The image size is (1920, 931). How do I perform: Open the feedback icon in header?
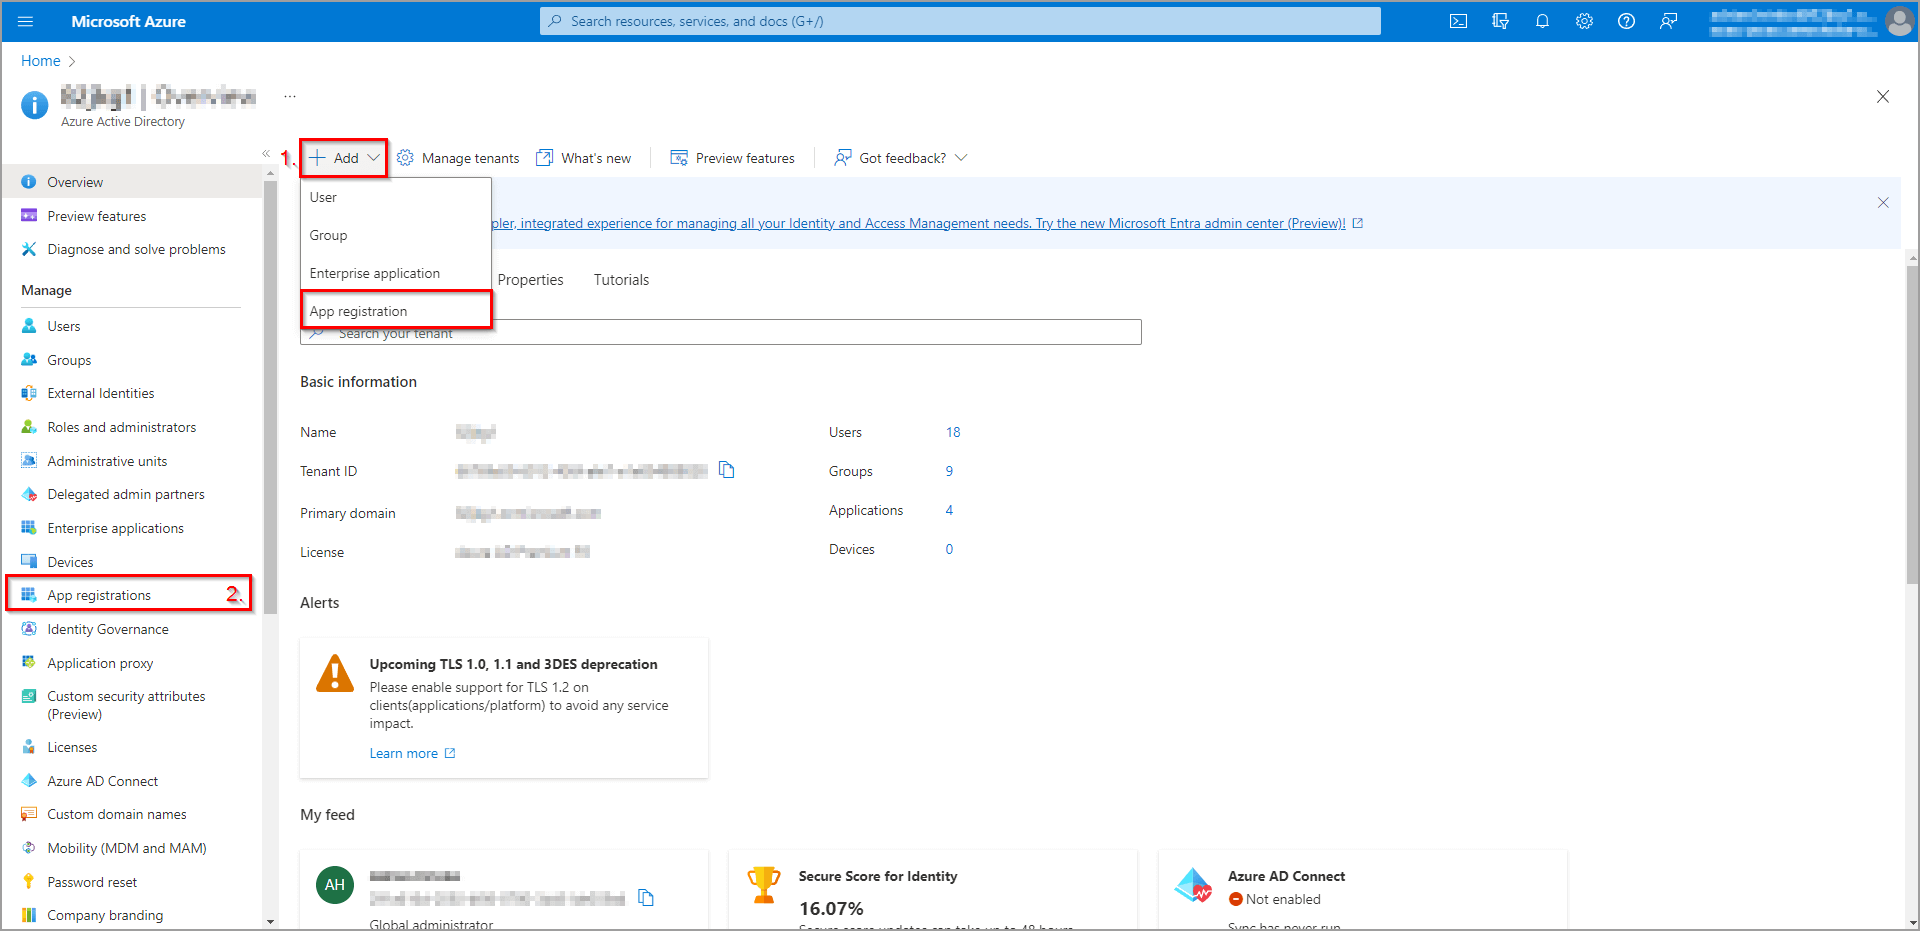[1668, 21]
